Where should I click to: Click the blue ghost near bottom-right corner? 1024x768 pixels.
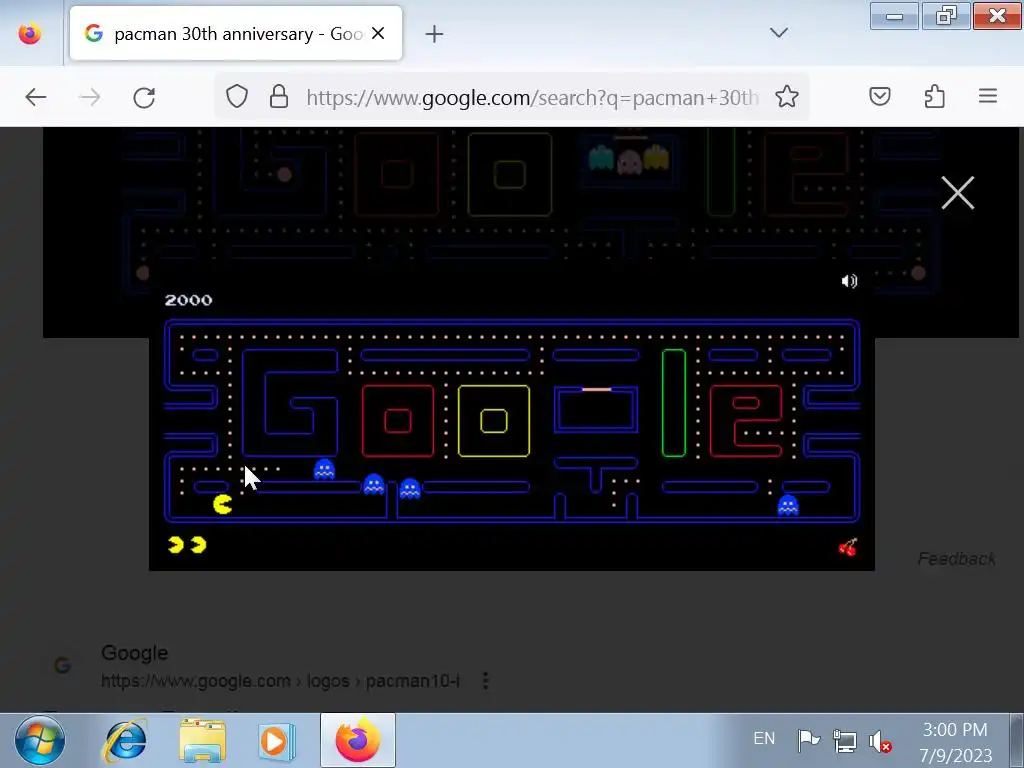[788, 505]
